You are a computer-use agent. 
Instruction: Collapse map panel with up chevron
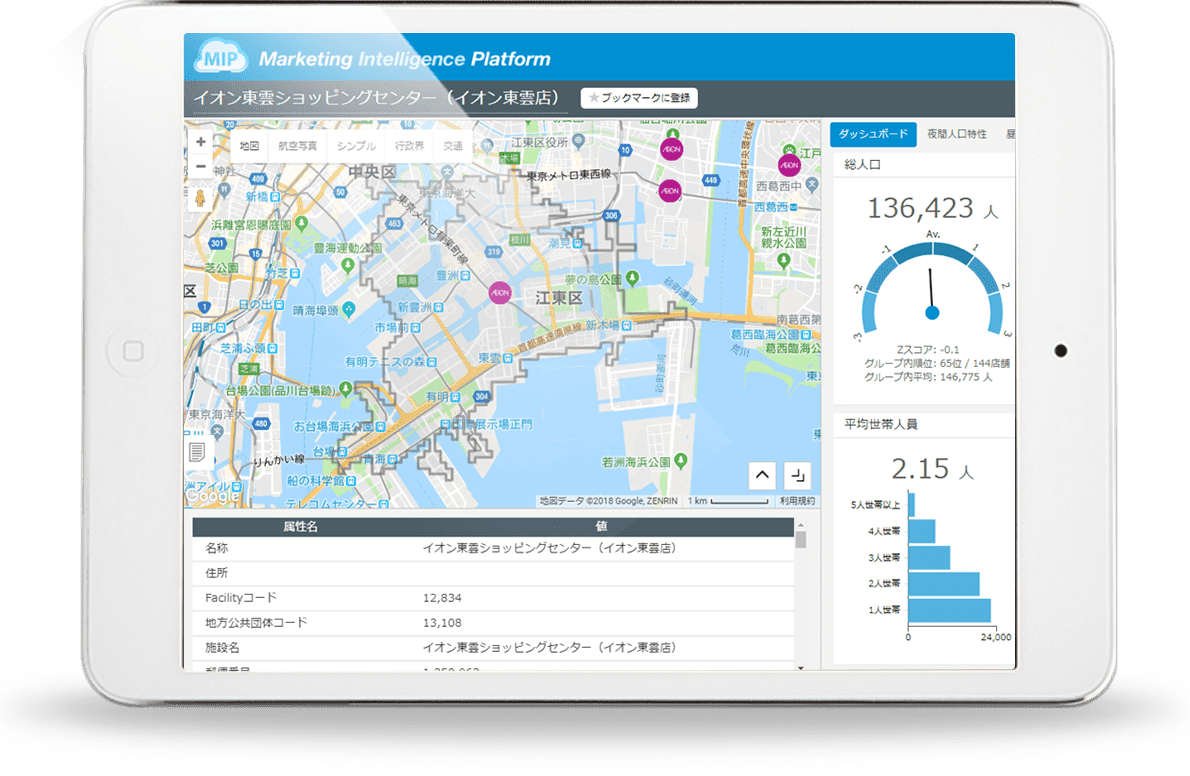[762, 475]
